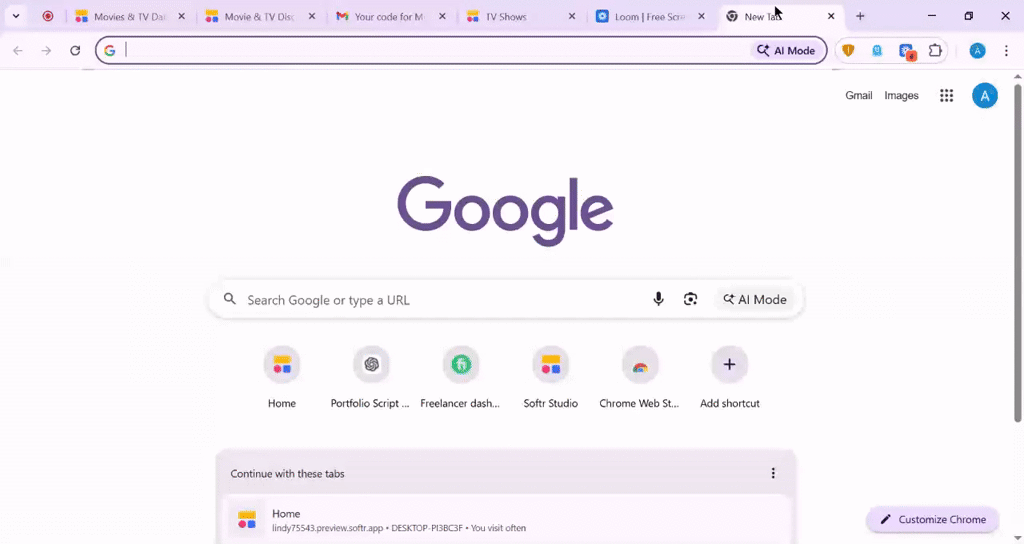The height and width of the screenshot is (544, 1024).
Task: Open the tab search dropdown arrow
Action: coord(16,16)
